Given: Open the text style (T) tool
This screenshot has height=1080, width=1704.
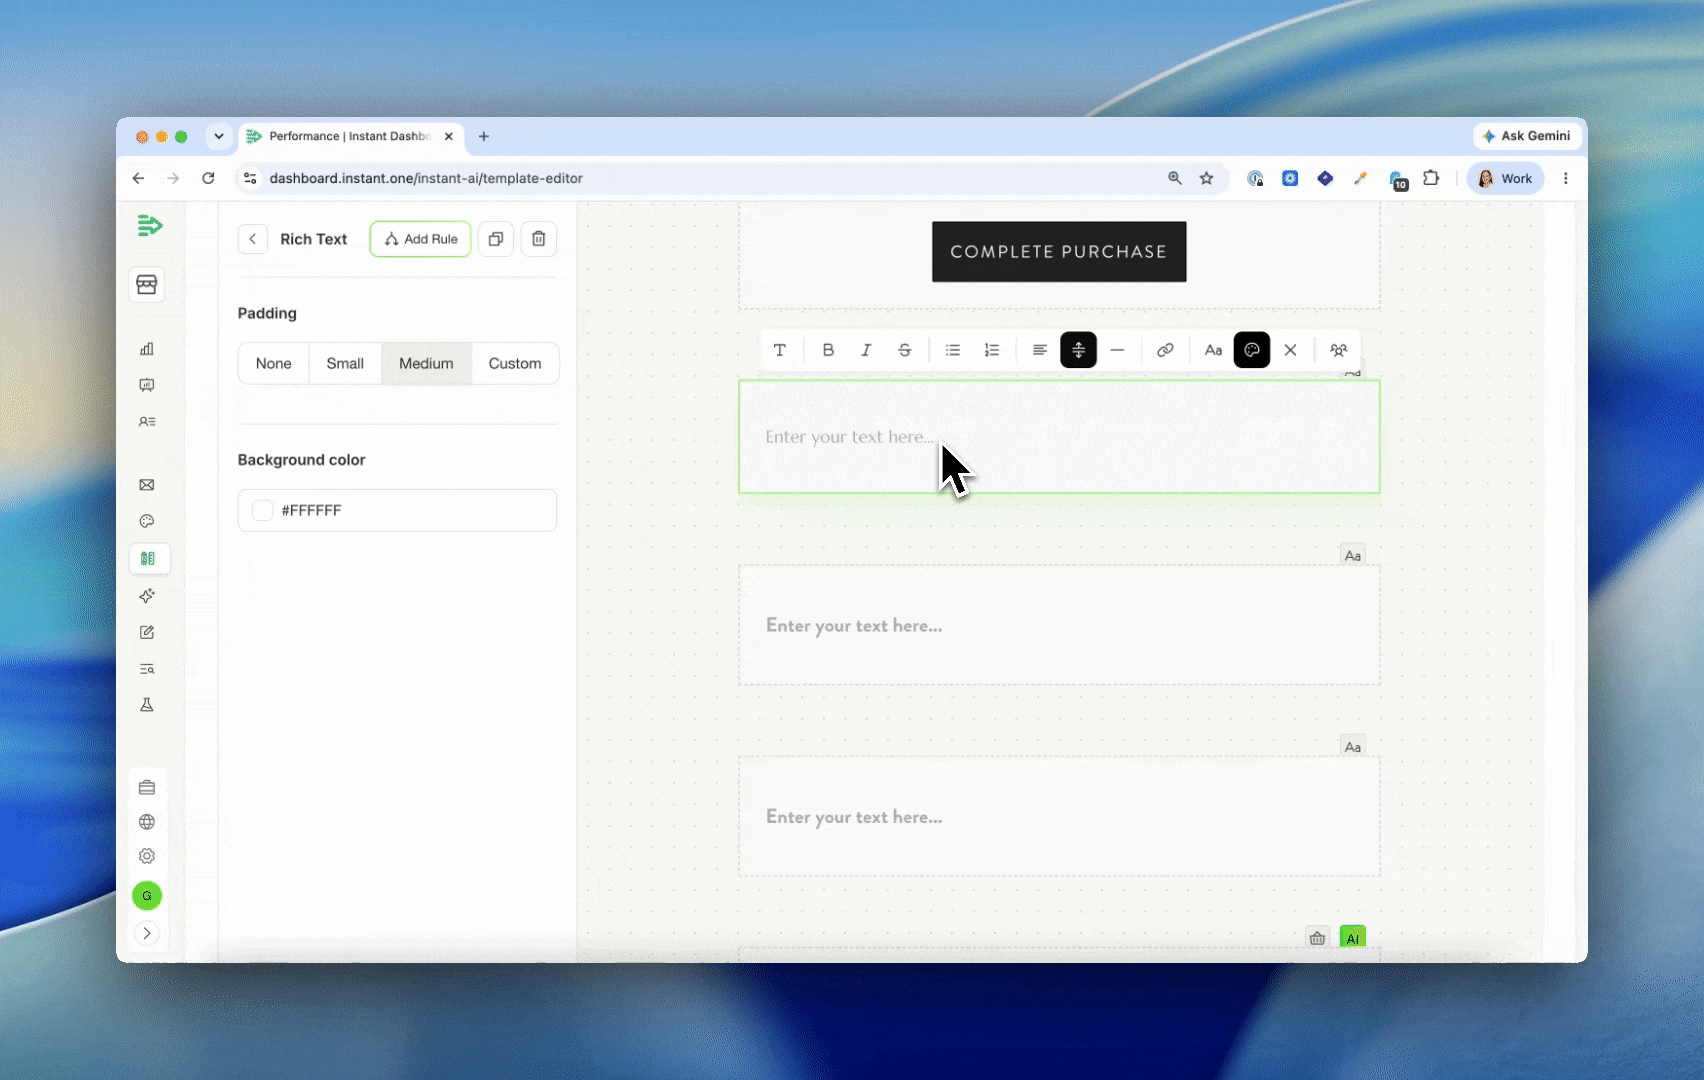Looking at the screenshot, I should coord(780,350).
